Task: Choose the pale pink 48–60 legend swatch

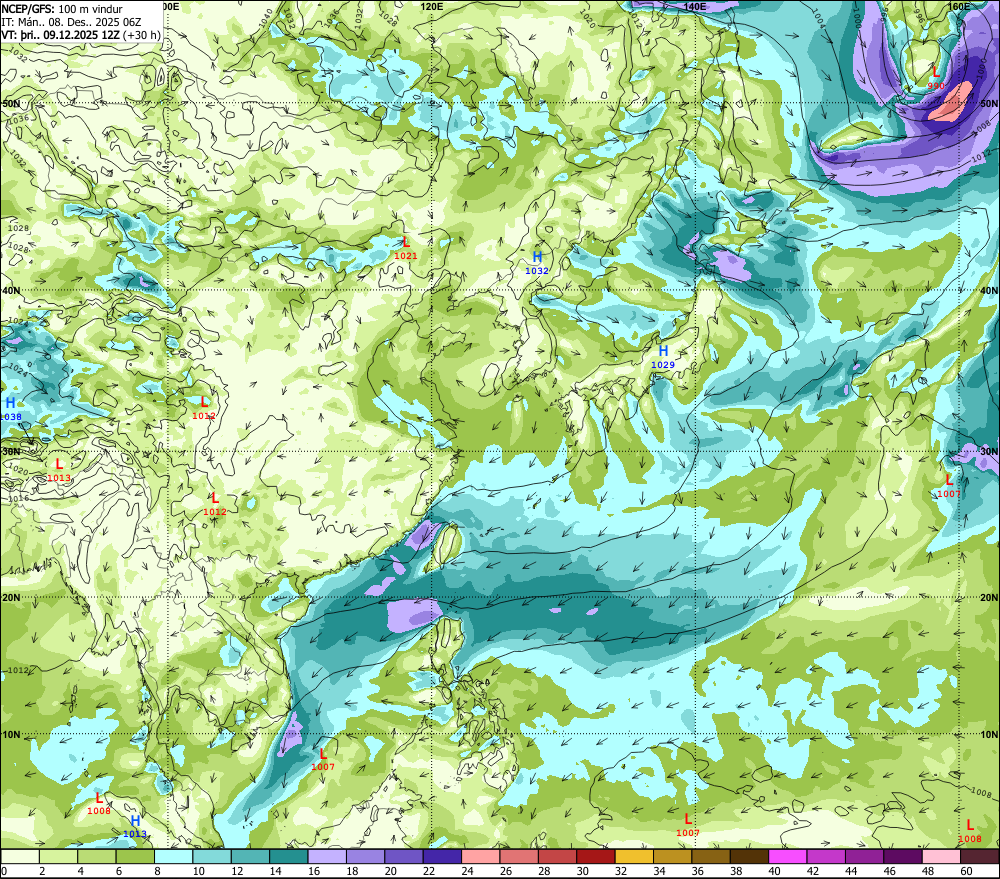Action: (941, 856)
